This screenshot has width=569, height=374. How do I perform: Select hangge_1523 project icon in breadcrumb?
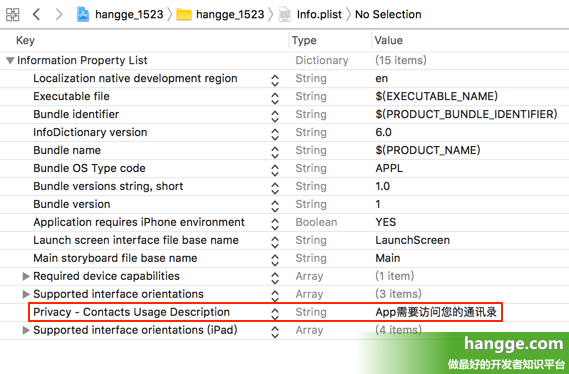click(83, 15)
